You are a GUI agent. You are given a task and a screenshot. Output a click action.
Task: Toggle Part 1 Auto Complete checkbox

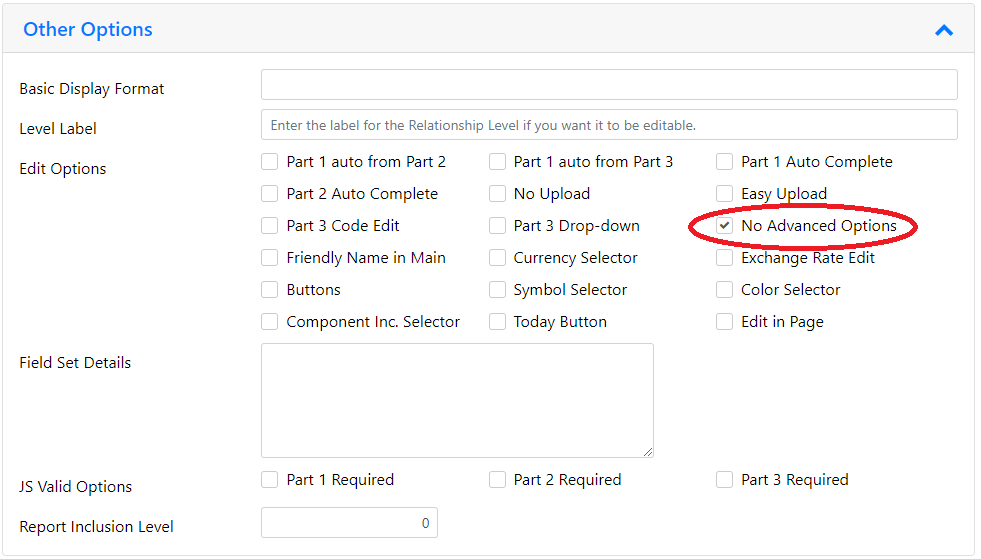[x=724, y=162]
